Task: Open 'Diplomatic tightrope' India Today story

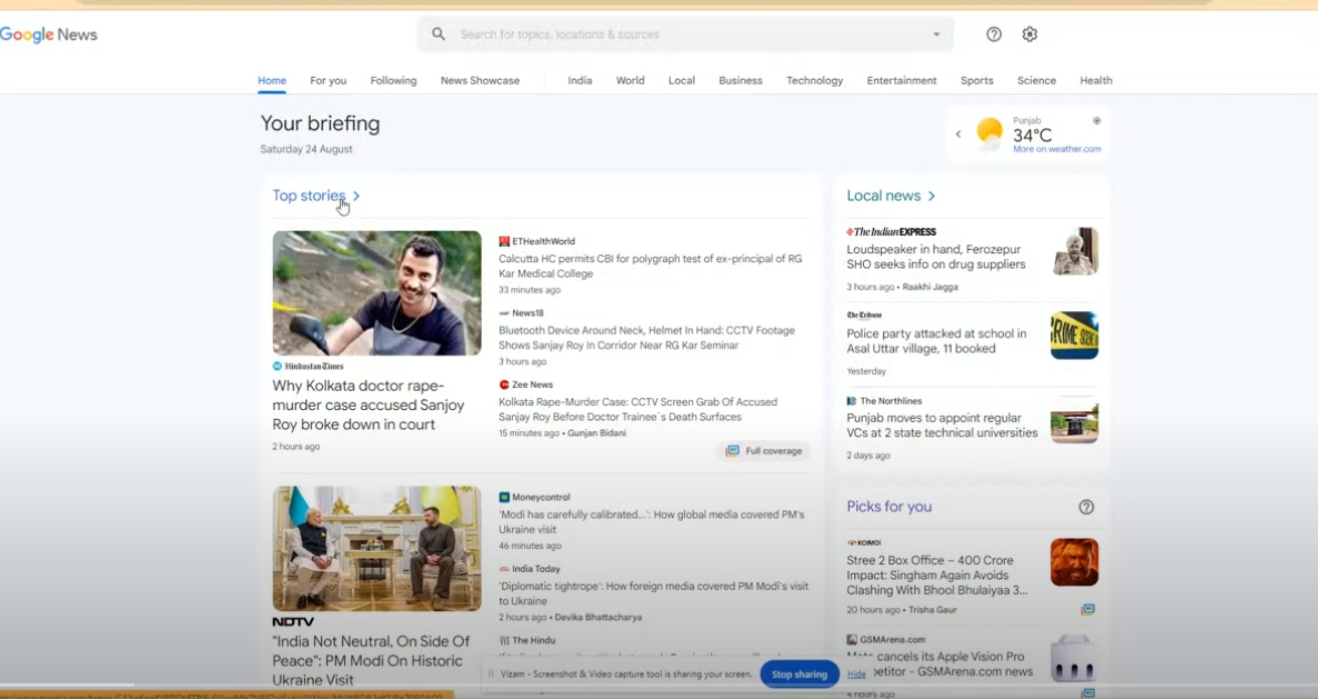Action: pyautogui.click(x=654, y=593)
